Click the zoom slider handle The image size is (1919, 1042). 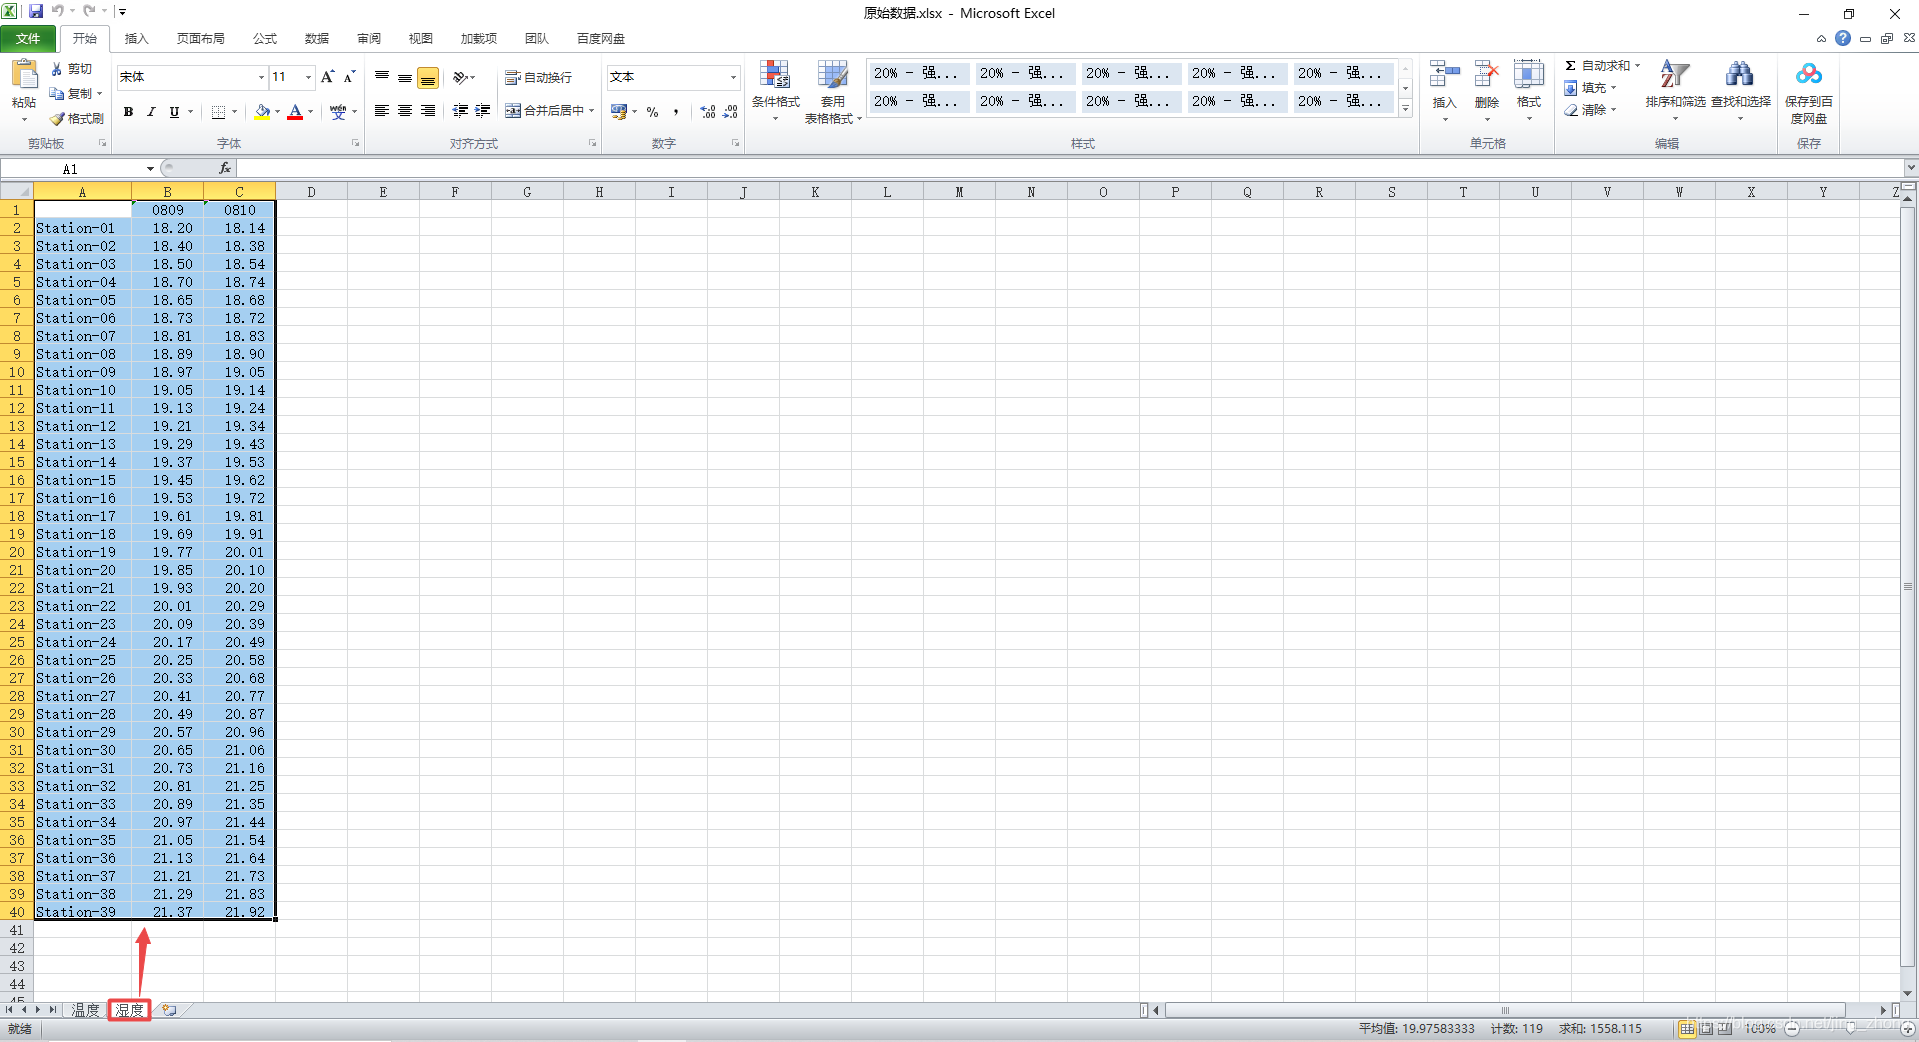click(x=1849, y=1028)
